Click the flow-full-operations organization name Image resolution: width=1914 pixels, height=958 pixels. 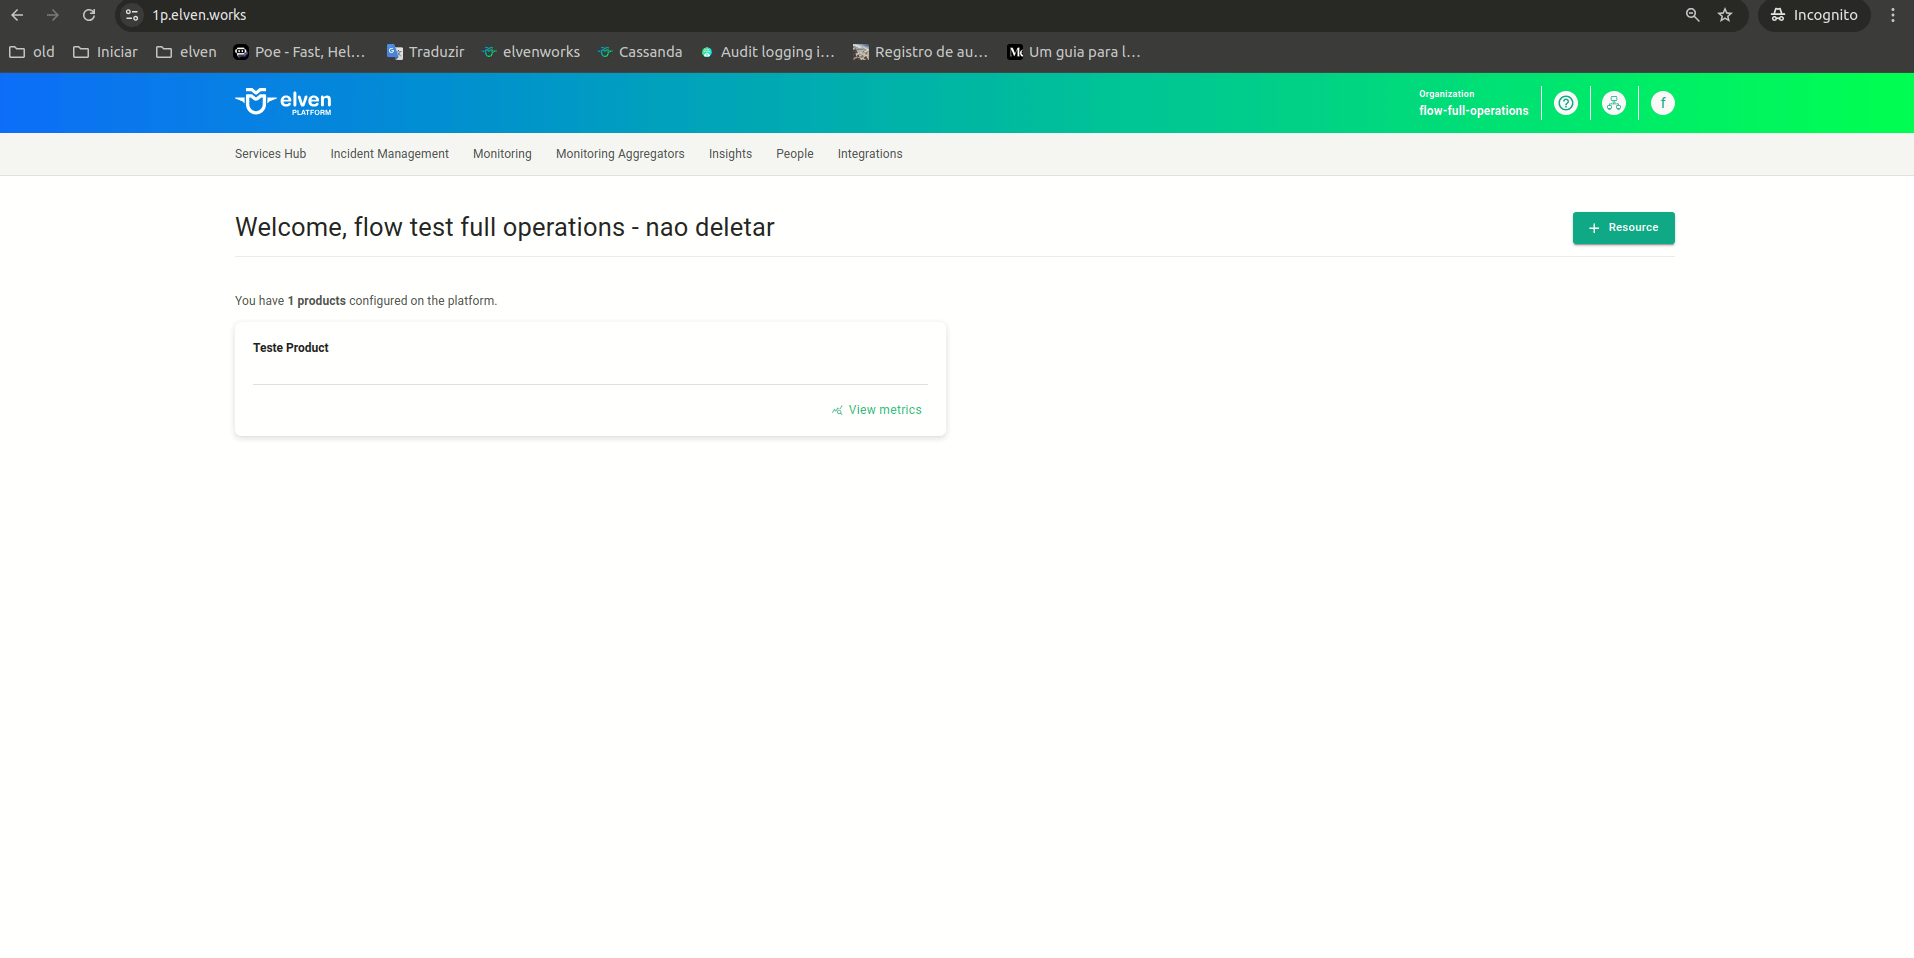(x=1474, y=111)
